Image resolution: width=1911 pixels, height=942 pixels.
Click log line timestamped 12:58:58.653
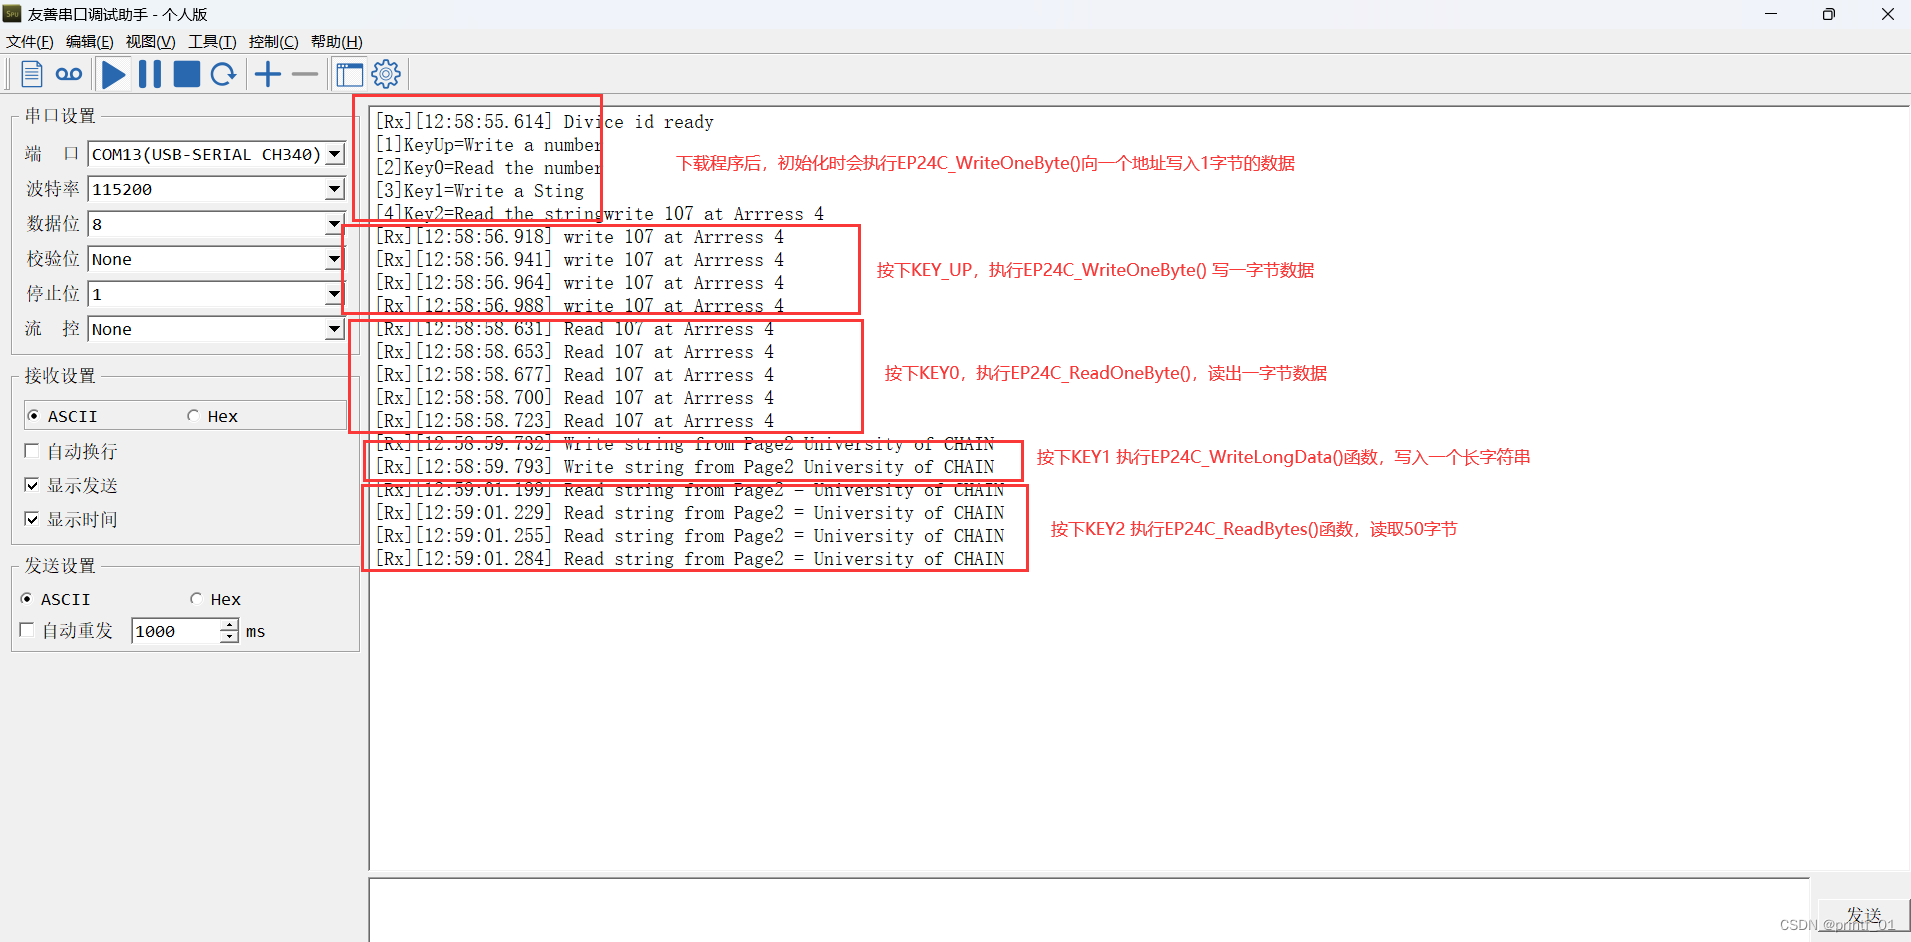coord(575,352)
